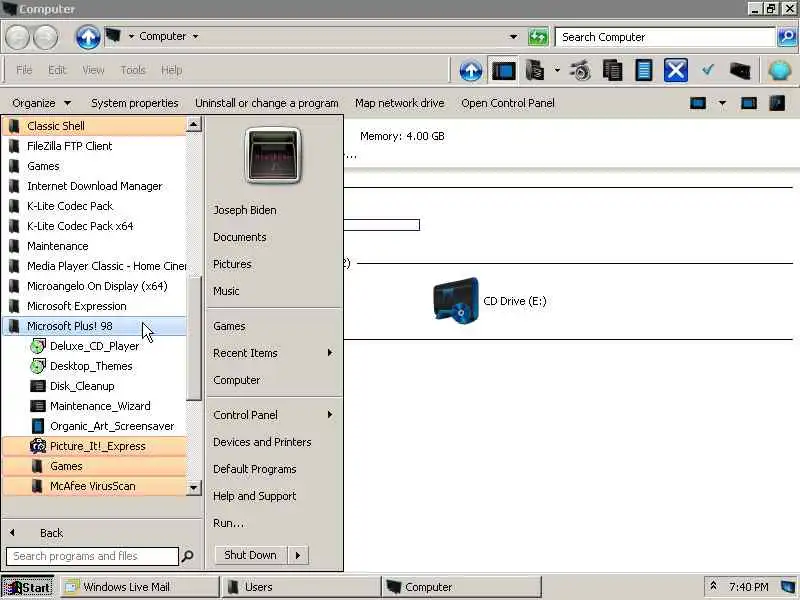The width and height of the screenshot is (800, 600).
Task: Click the disabled Forward navigation button
Action: pos(46,37)
